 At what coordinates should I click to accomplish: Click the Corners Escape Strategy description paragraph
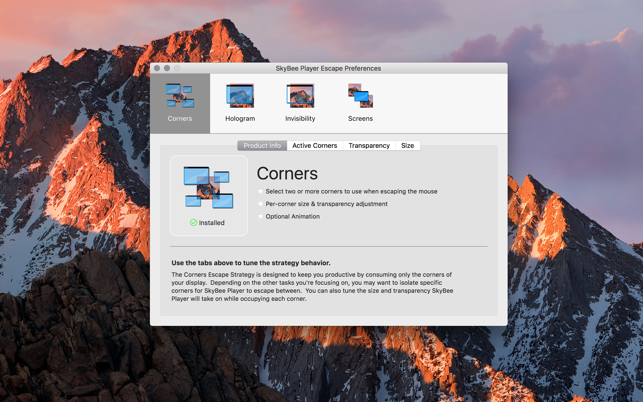point(312,287)
